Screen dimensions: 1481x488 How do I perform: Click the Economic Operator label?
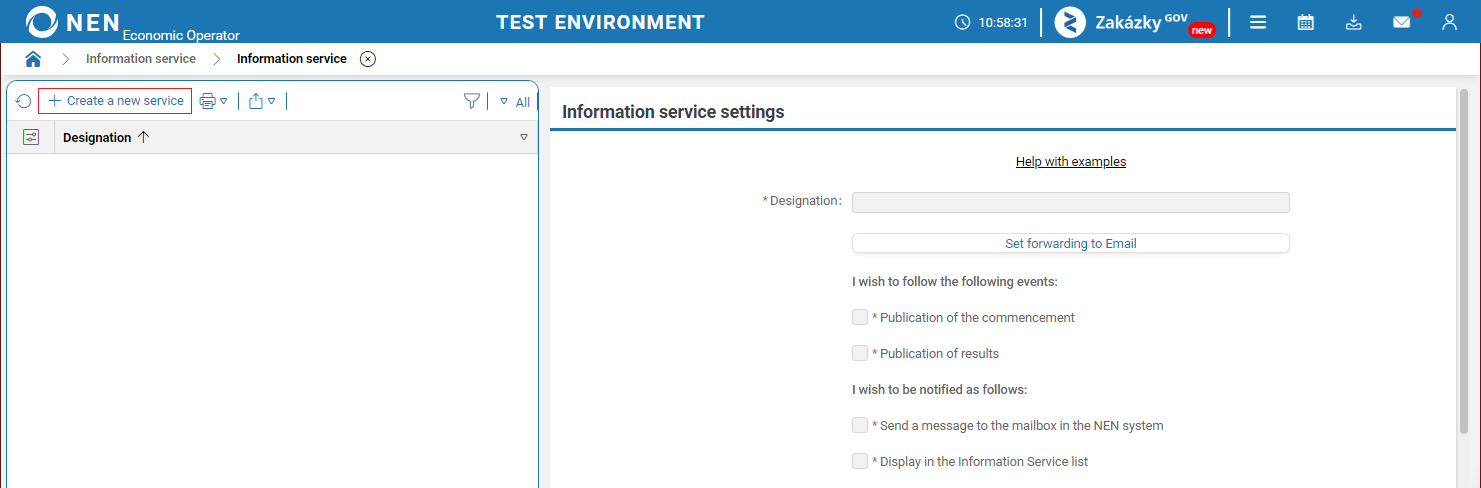181,35
